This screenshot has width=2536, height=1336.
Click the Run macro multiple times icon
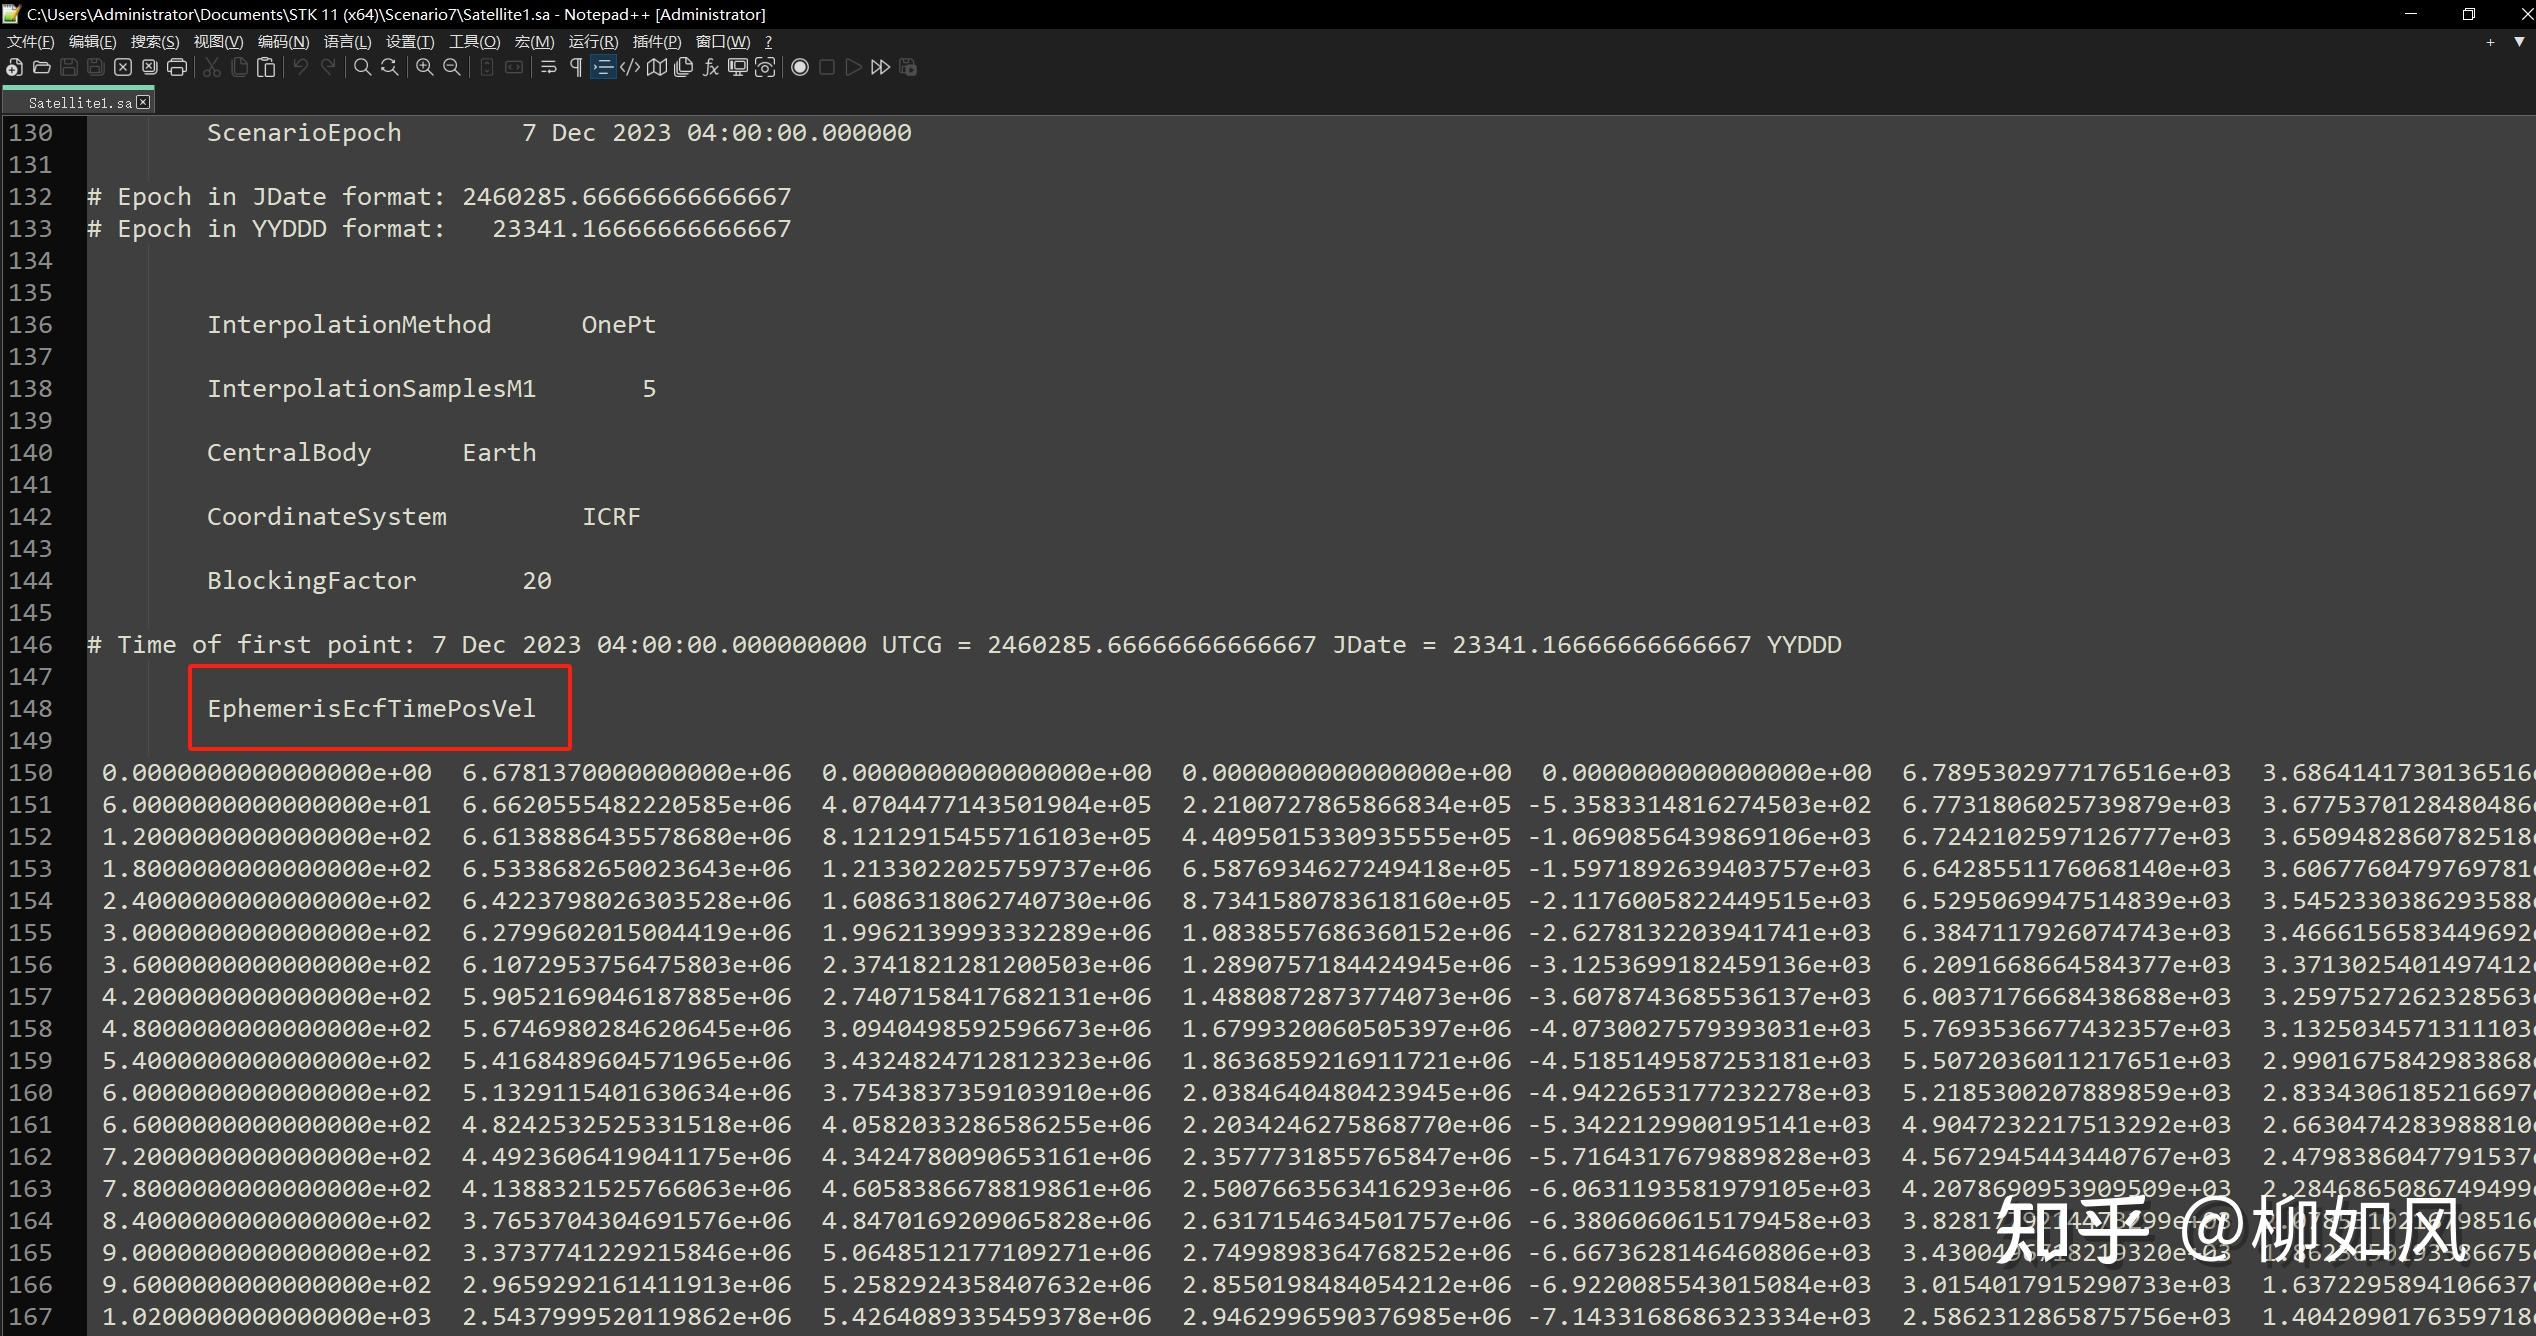pos(880,67)
